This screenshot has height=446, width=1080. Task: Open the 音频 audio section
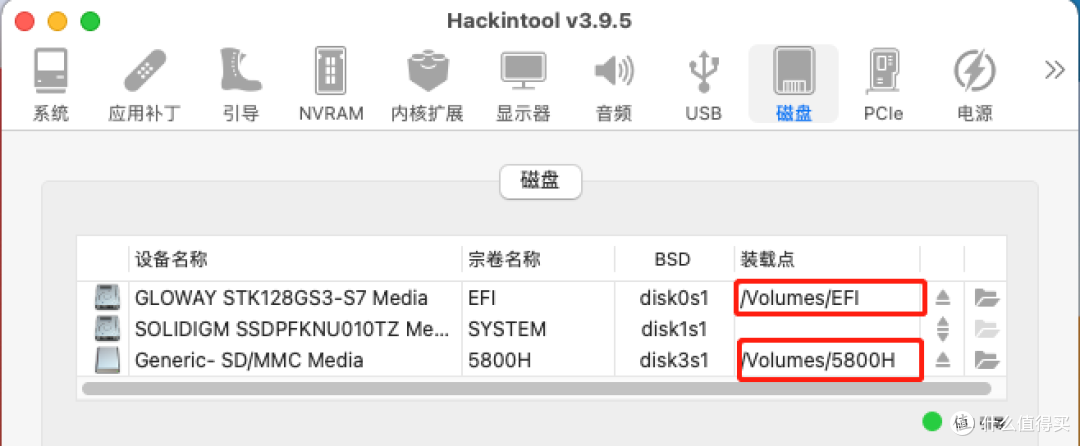(x=614, y=85)
